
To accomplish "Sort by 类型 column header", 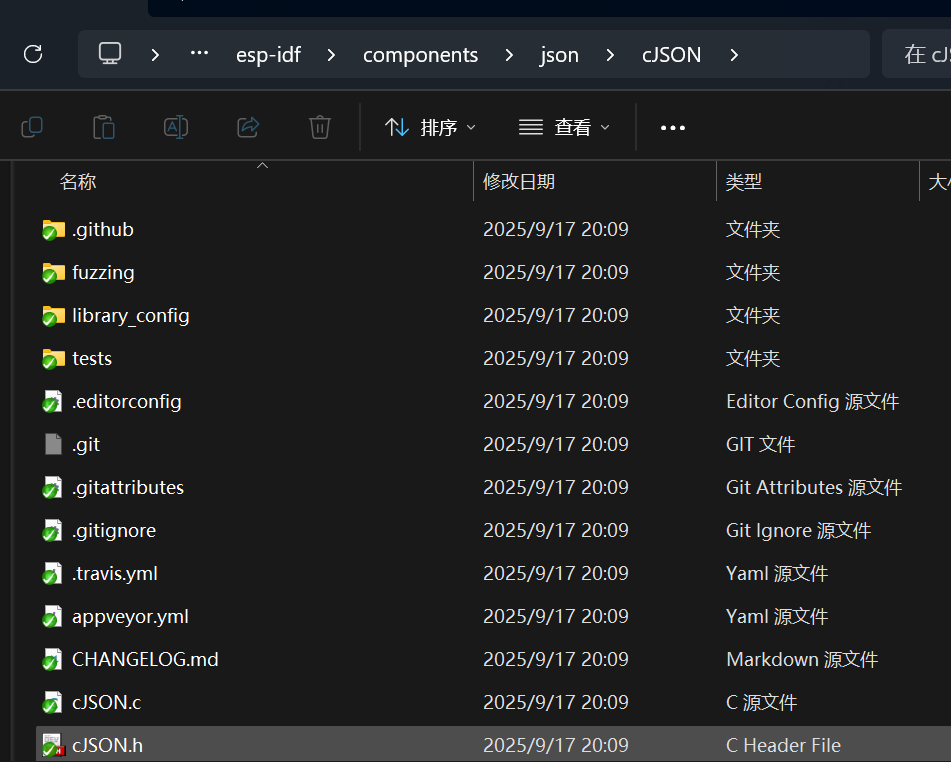I will 744,181.
